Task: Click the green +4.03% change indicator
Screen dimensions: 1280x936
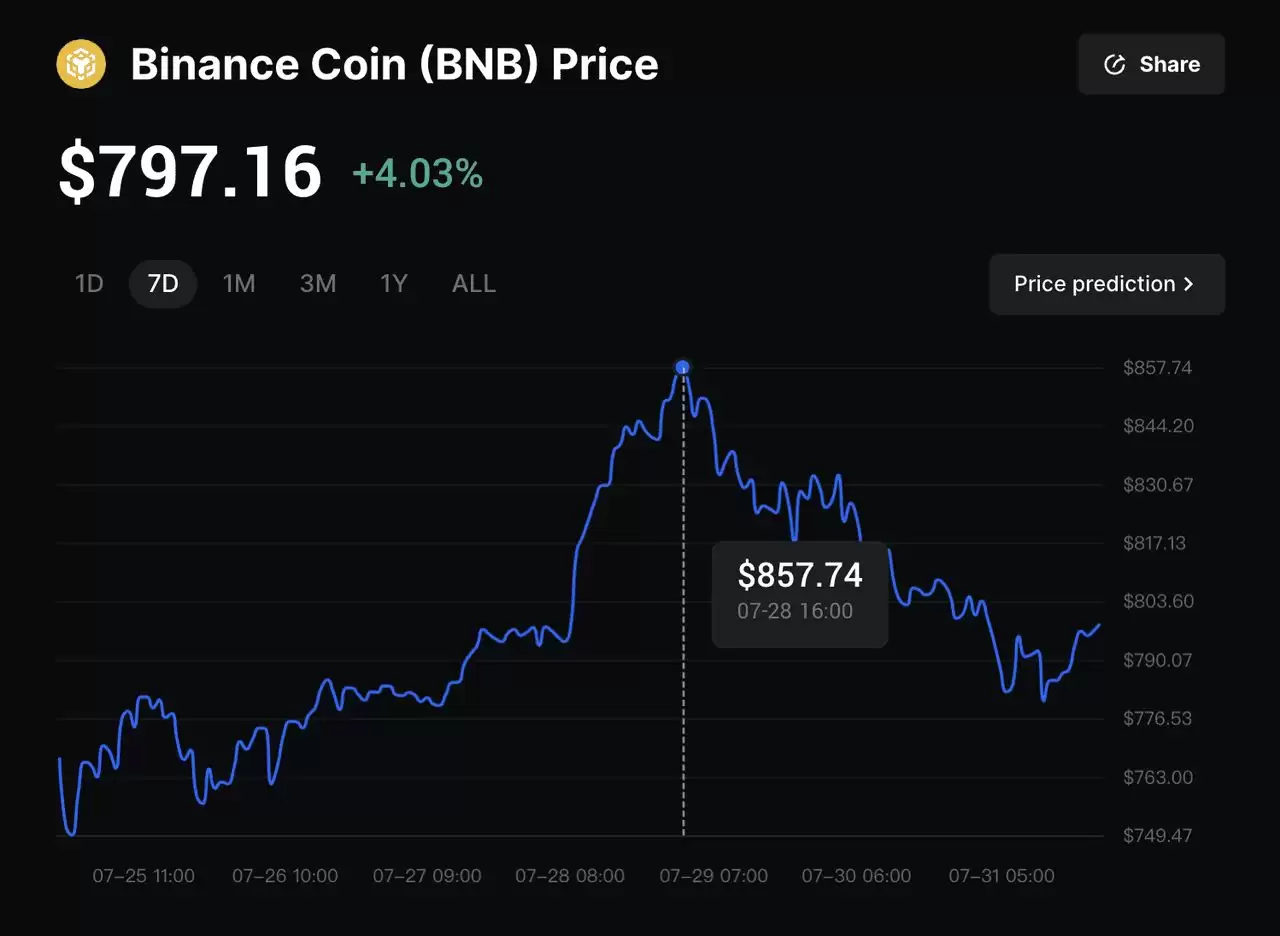Action: click(417, 172)
